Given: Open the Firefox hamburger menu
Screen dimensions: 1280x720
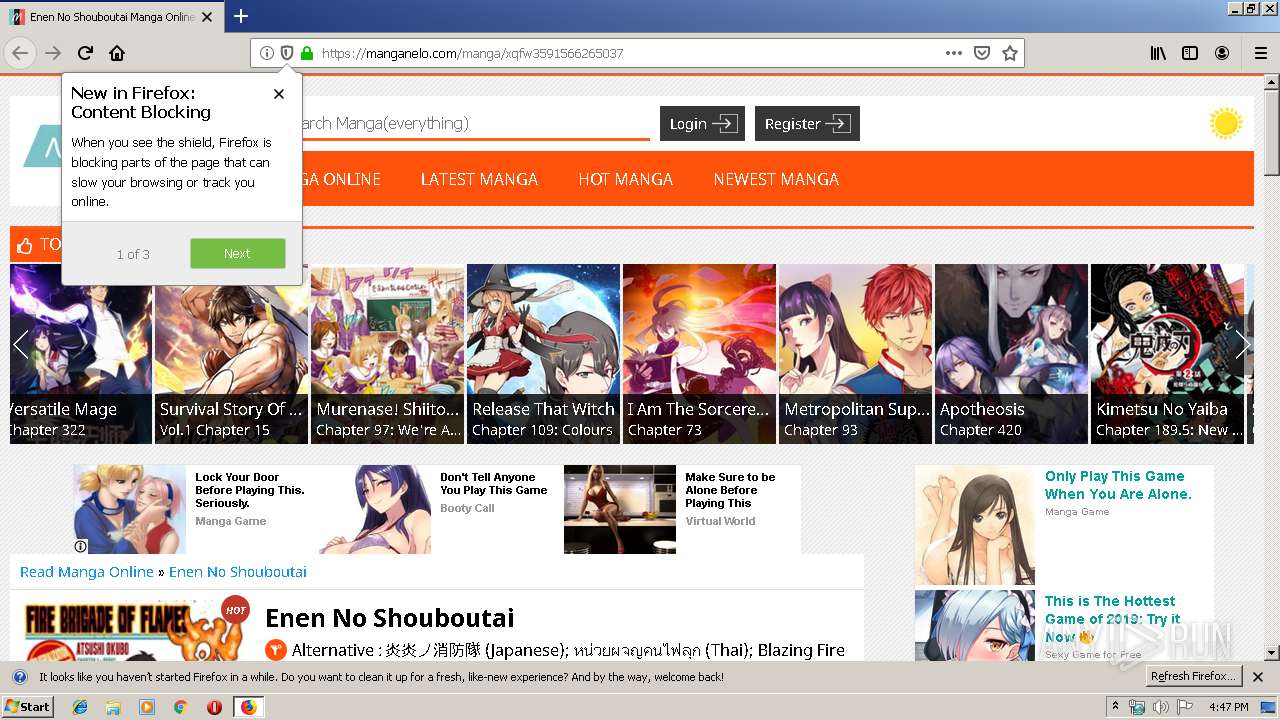Looking at the screenshot, I should coord(1260,53).
